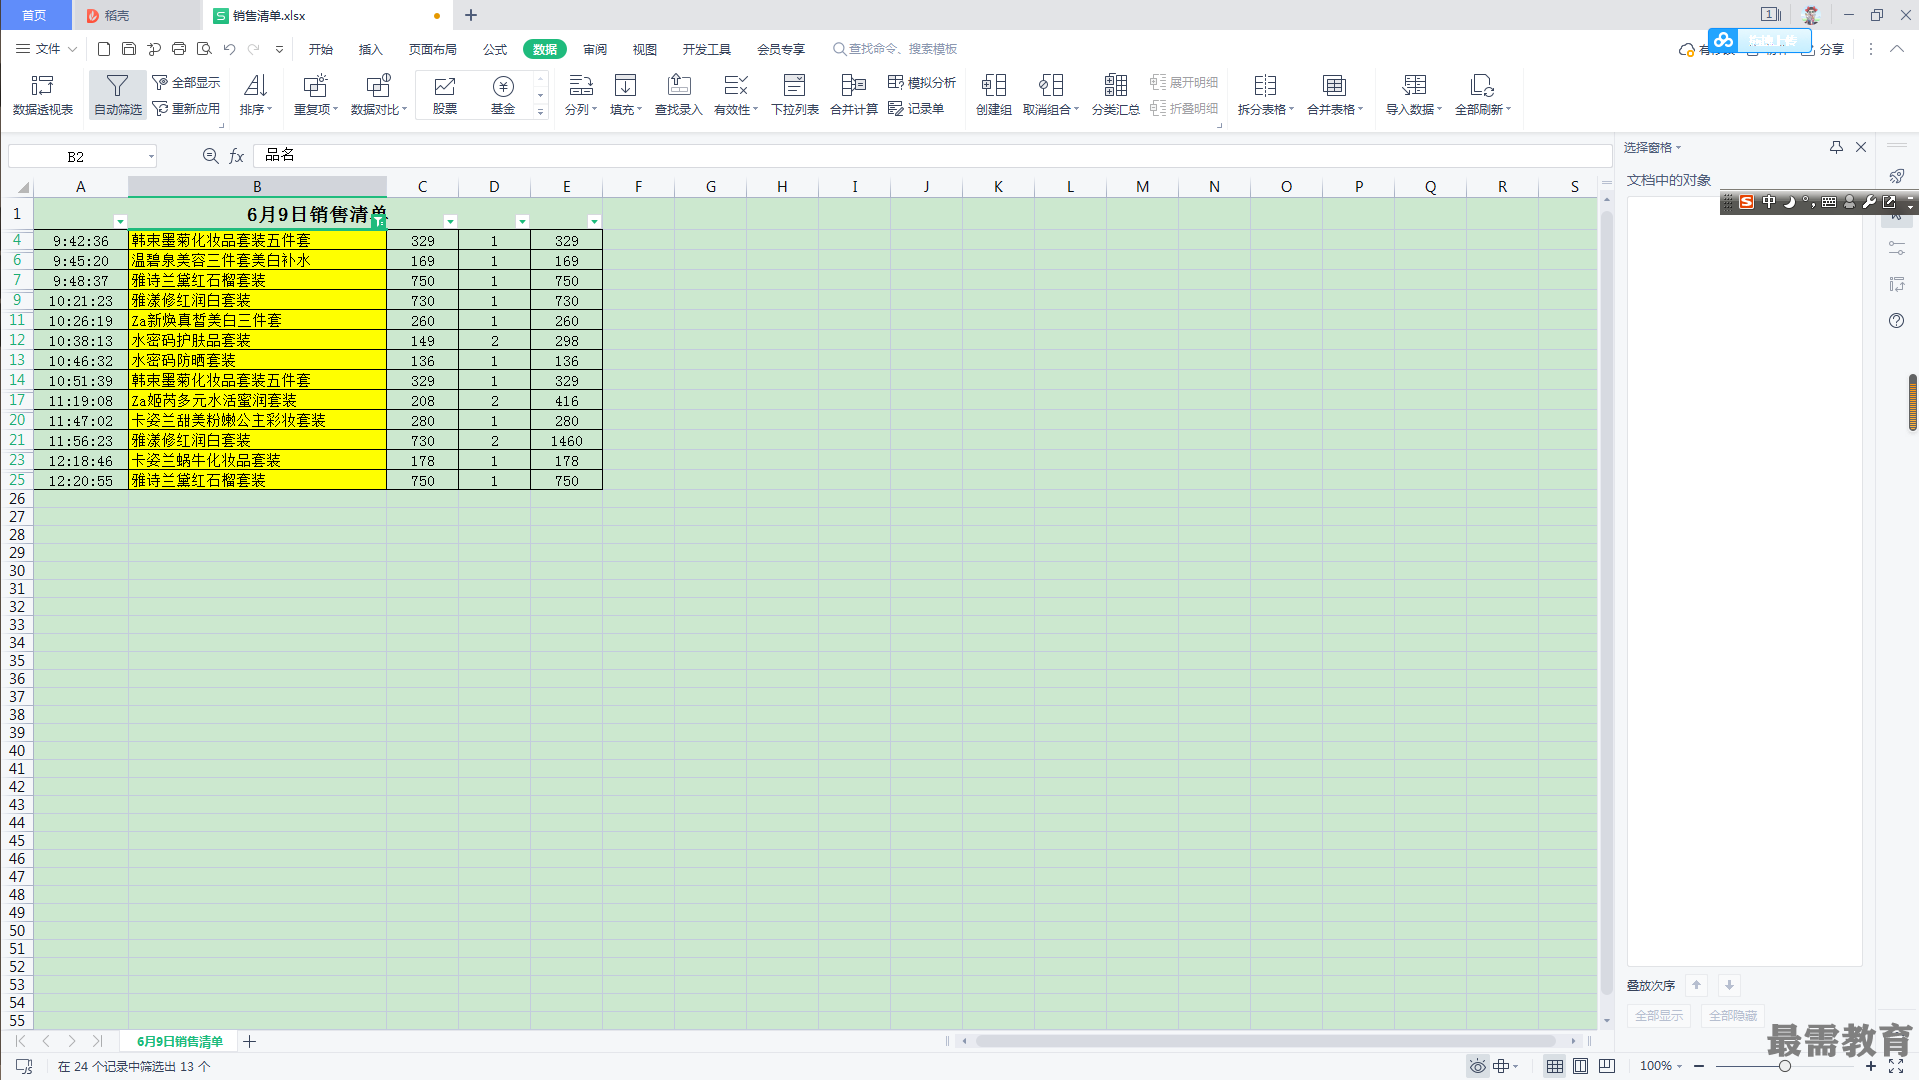Image resolution: width=1919 pixels, height=1080 pixels.
Task: Switch to the 审阅 ribbon tab
Action: point(595,49)
